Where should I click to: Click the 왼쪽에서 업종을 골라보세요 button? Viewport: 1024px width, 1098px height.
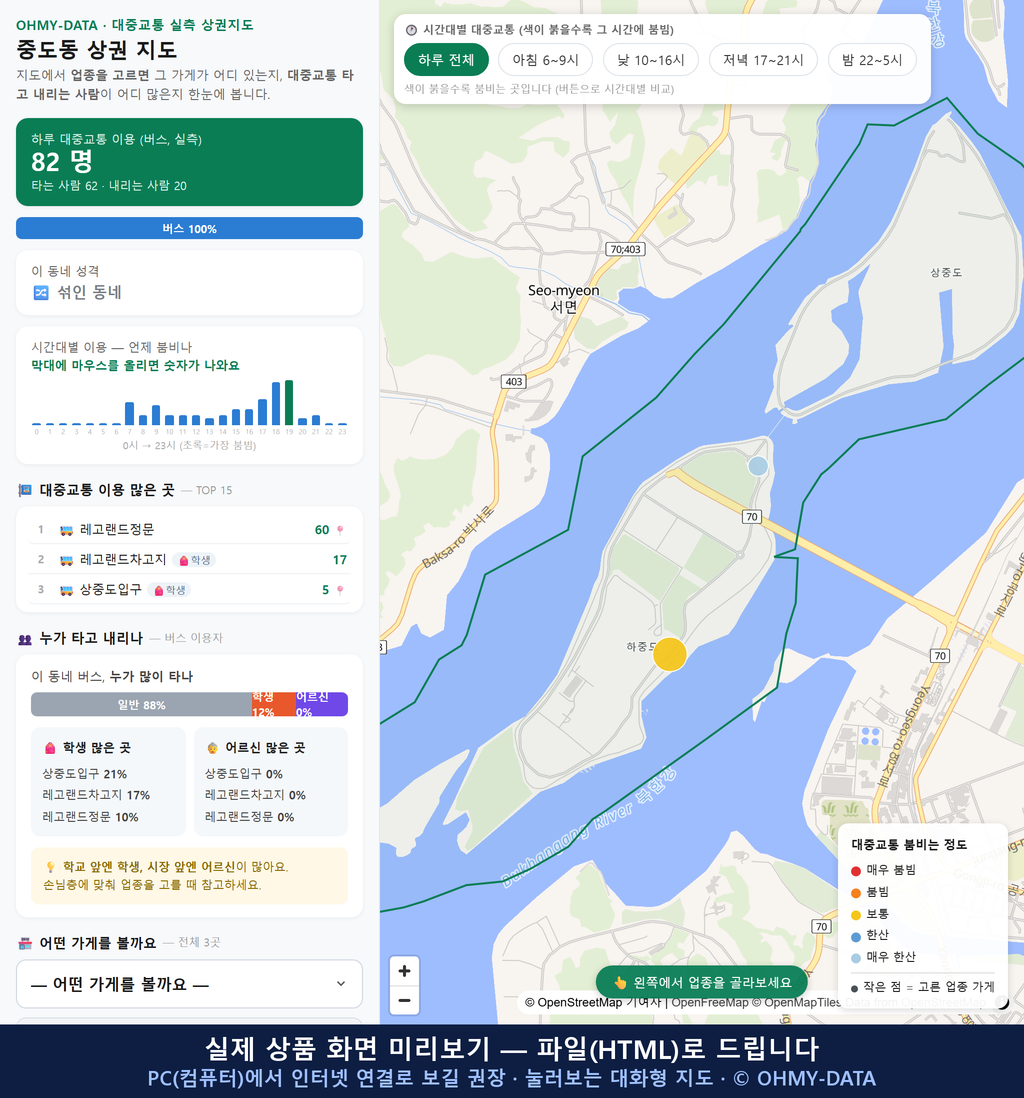[x=701, y=982]
